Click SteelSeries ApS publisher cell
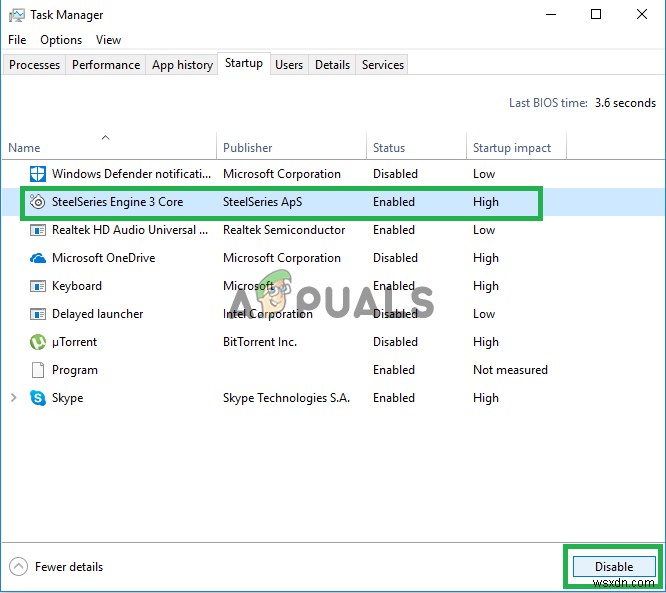The height and width of the screenshot is (593, 666). coord(262,202)
